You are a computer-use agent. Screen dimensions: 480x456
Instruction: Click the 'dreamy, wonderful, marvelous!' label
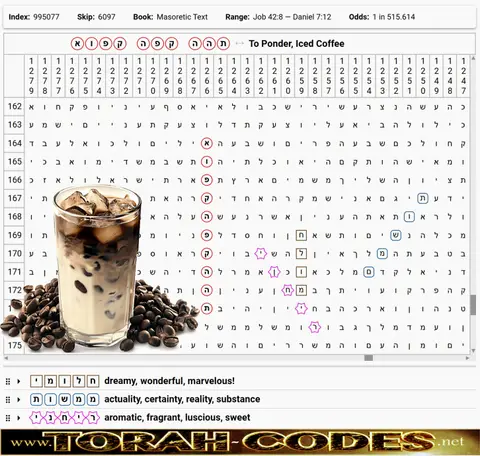coord(169,381)
